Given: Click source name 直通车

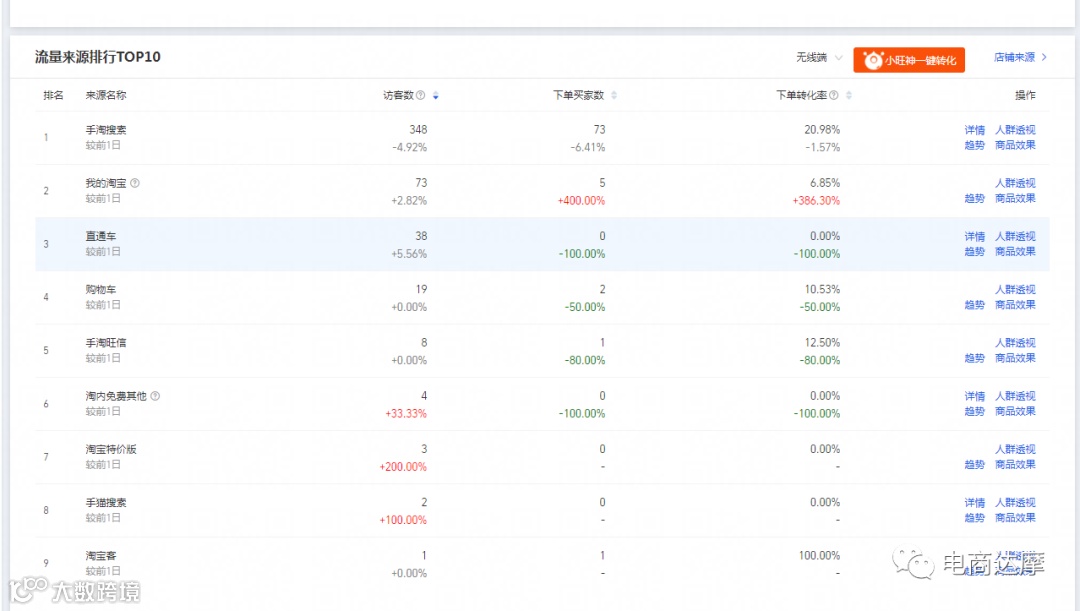Looking at the screenshot, I should (x=101, y=236).
